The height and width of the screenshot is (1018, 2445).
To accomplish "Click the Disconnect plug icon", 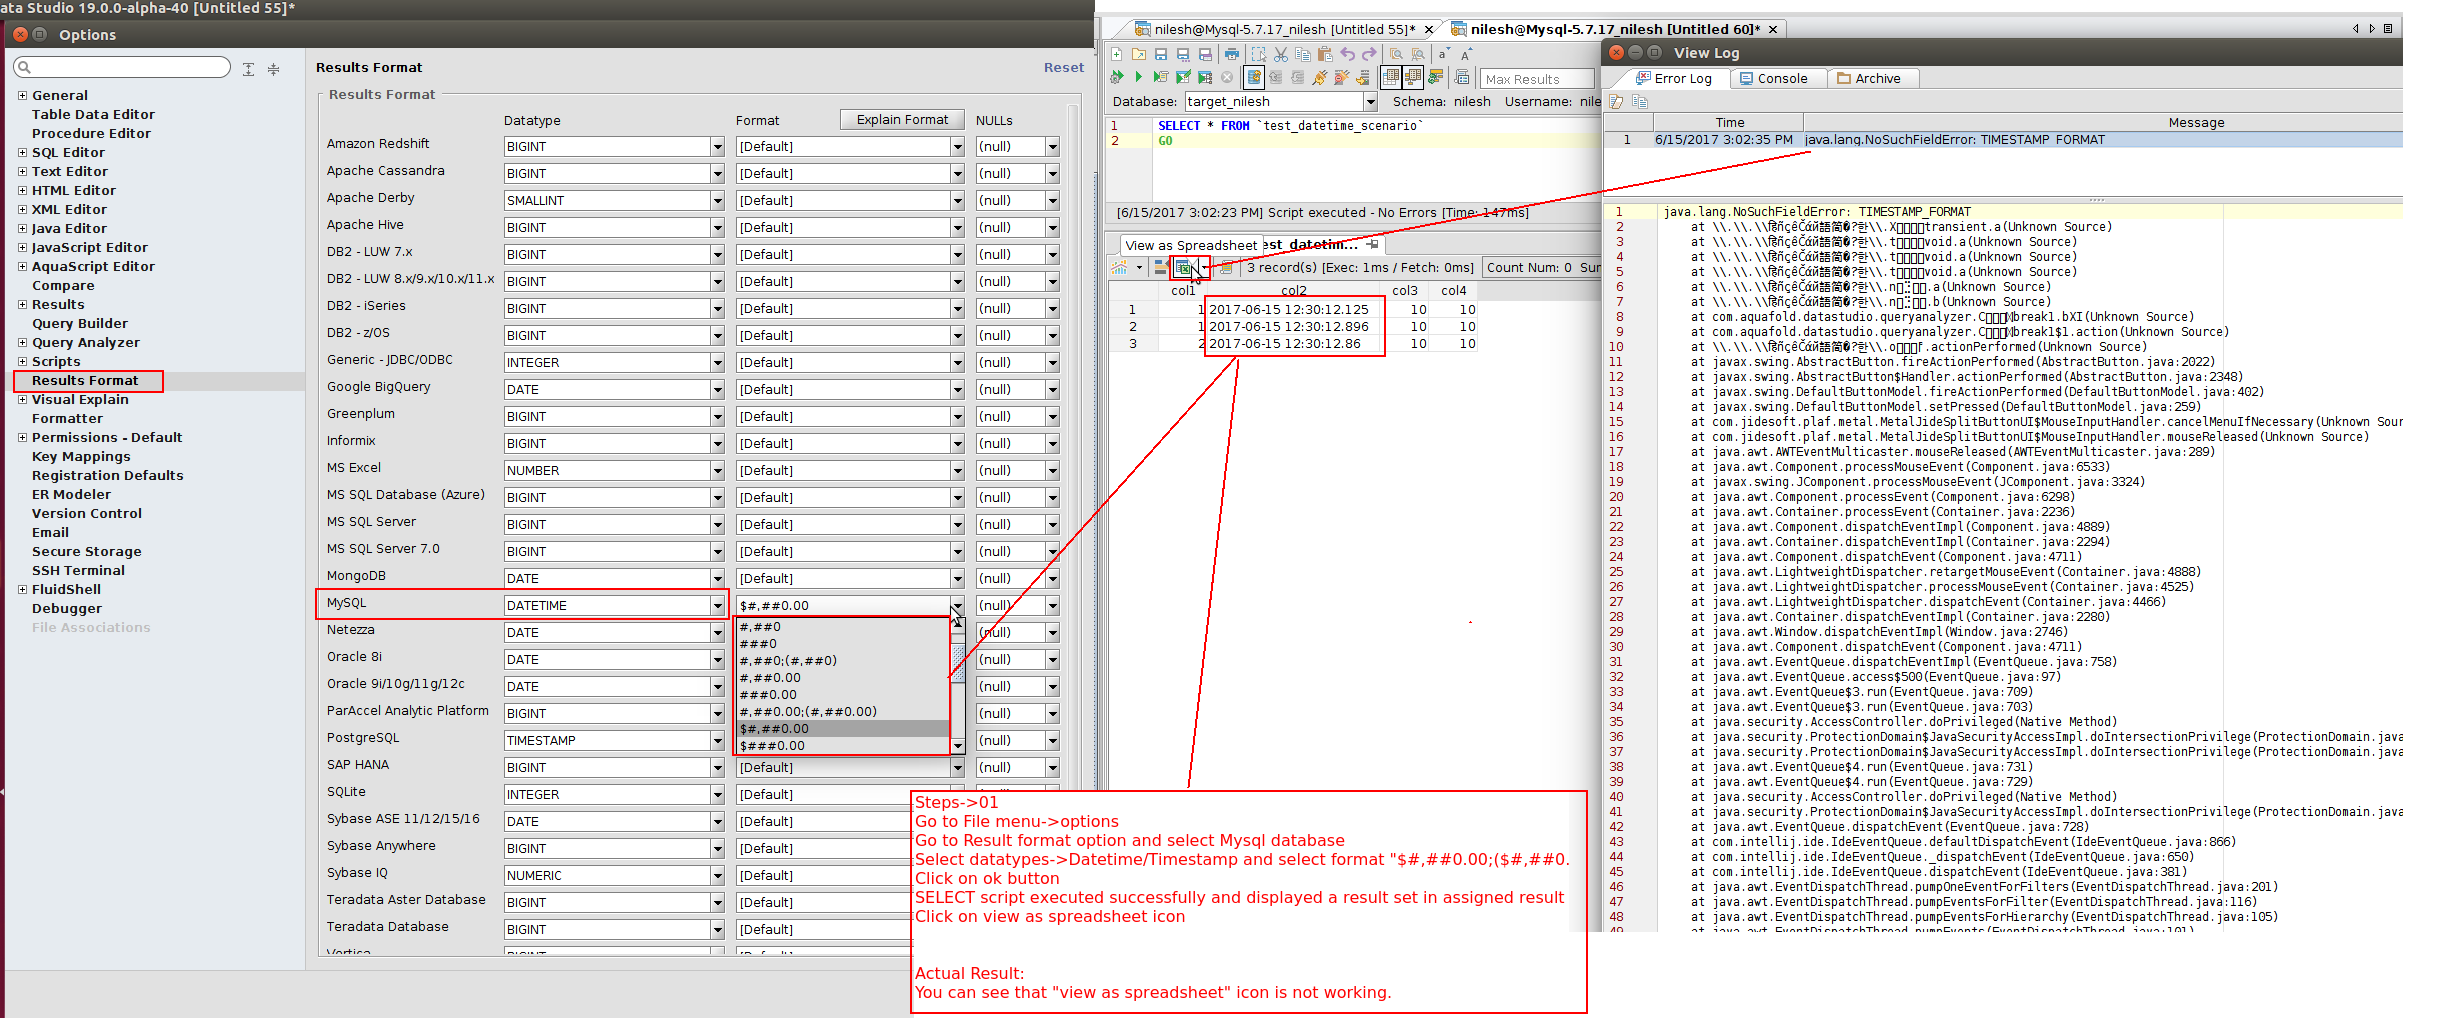I will 1341,77.
